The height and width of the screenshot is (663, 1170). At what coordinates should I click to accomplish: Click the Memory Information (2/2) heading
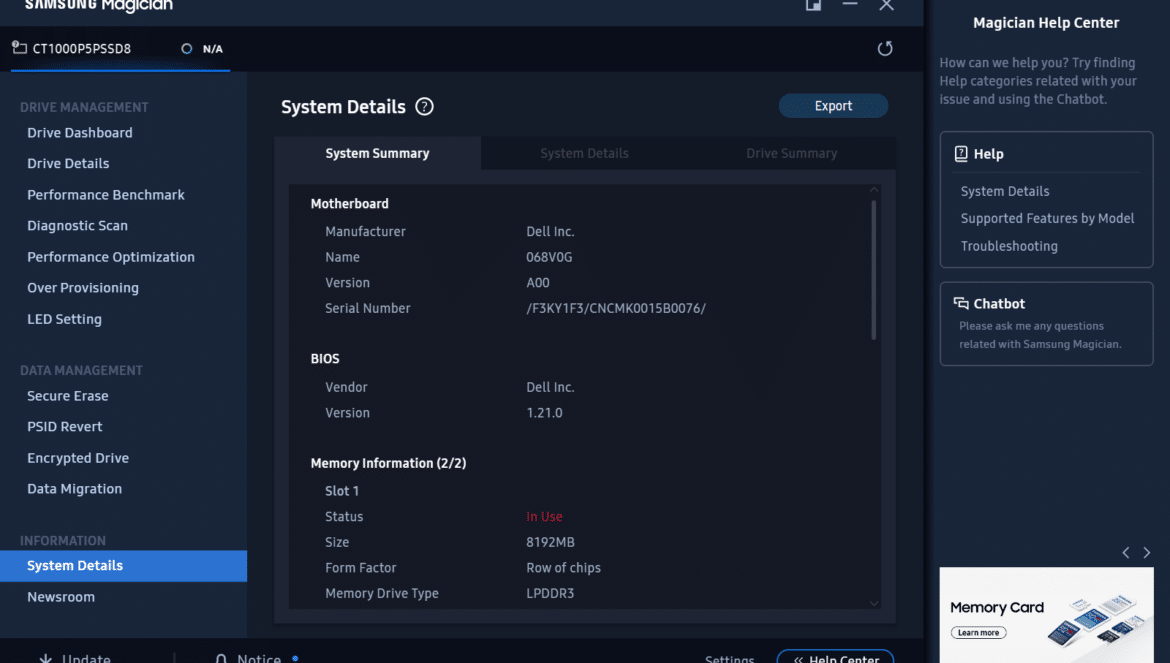[388, 463]
